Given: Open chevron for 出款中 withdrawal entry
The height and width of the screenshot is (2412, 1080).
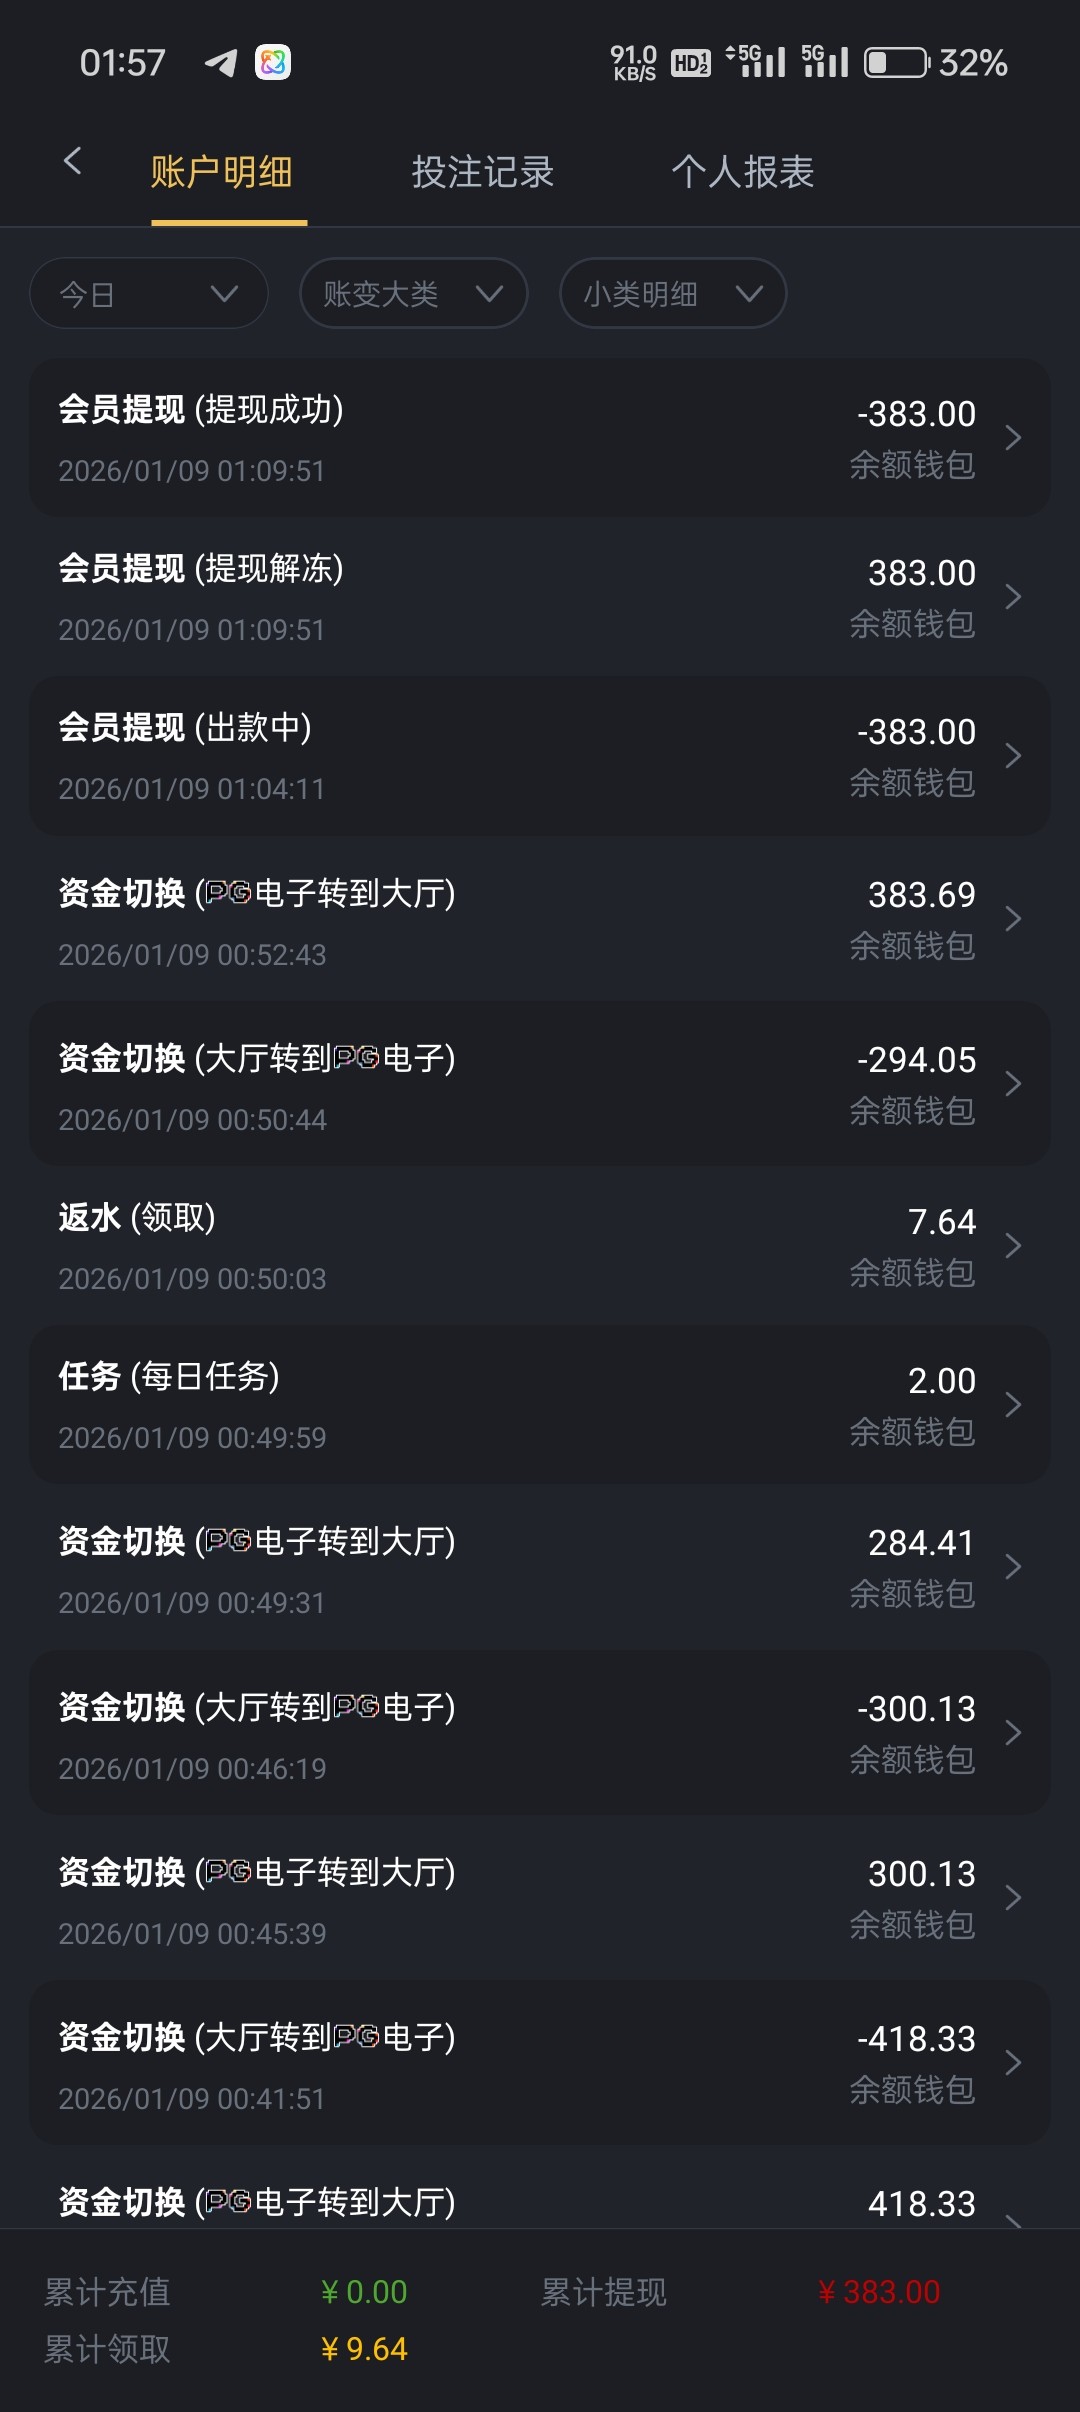Looking at the screenshot, I should tap(1012, 756).
